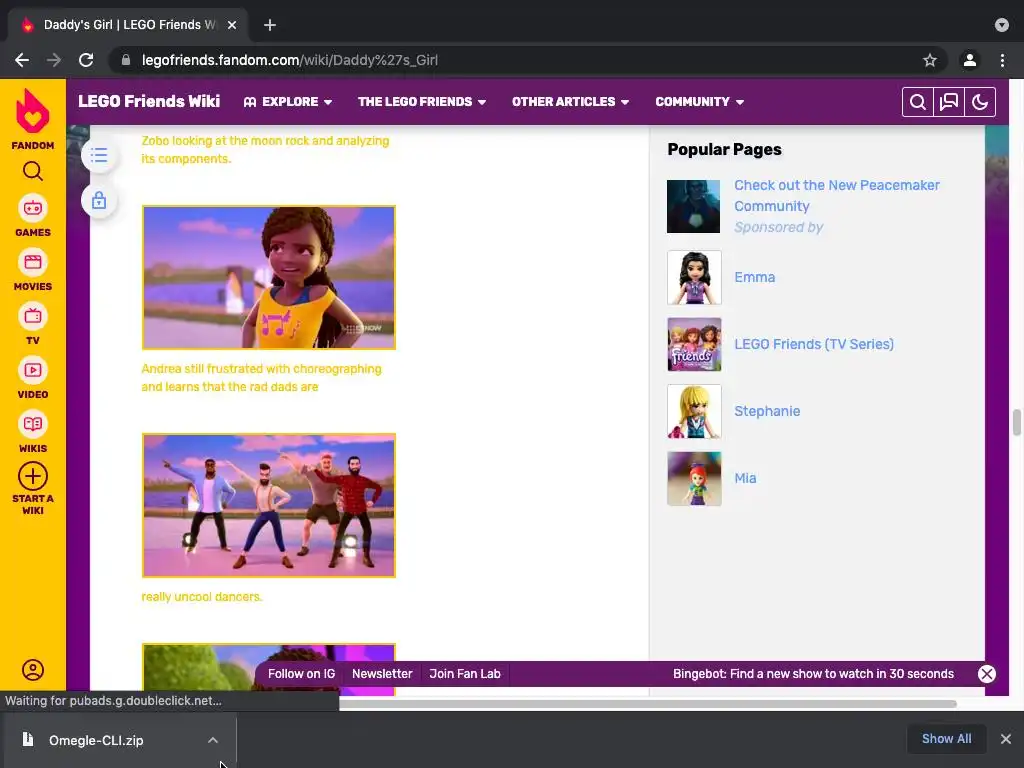Click the horizontal page scrollbar
The height and width of the screenshot is (768, 1024).
tap(648, 704)
